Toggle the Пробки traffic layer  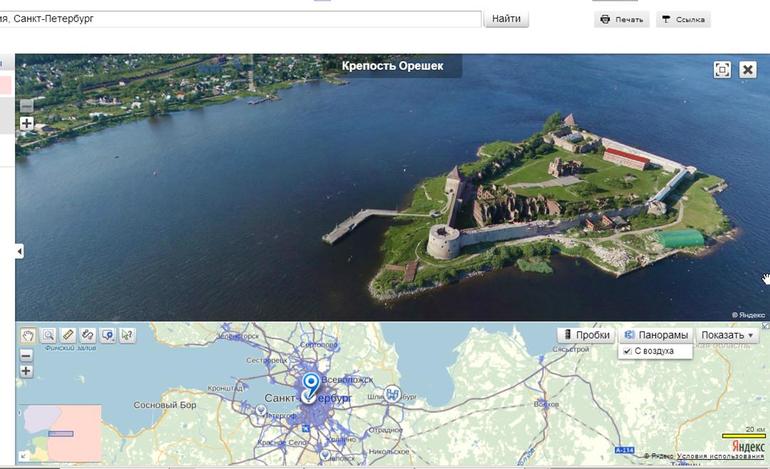pyautogui.click(x=585, y=335)
